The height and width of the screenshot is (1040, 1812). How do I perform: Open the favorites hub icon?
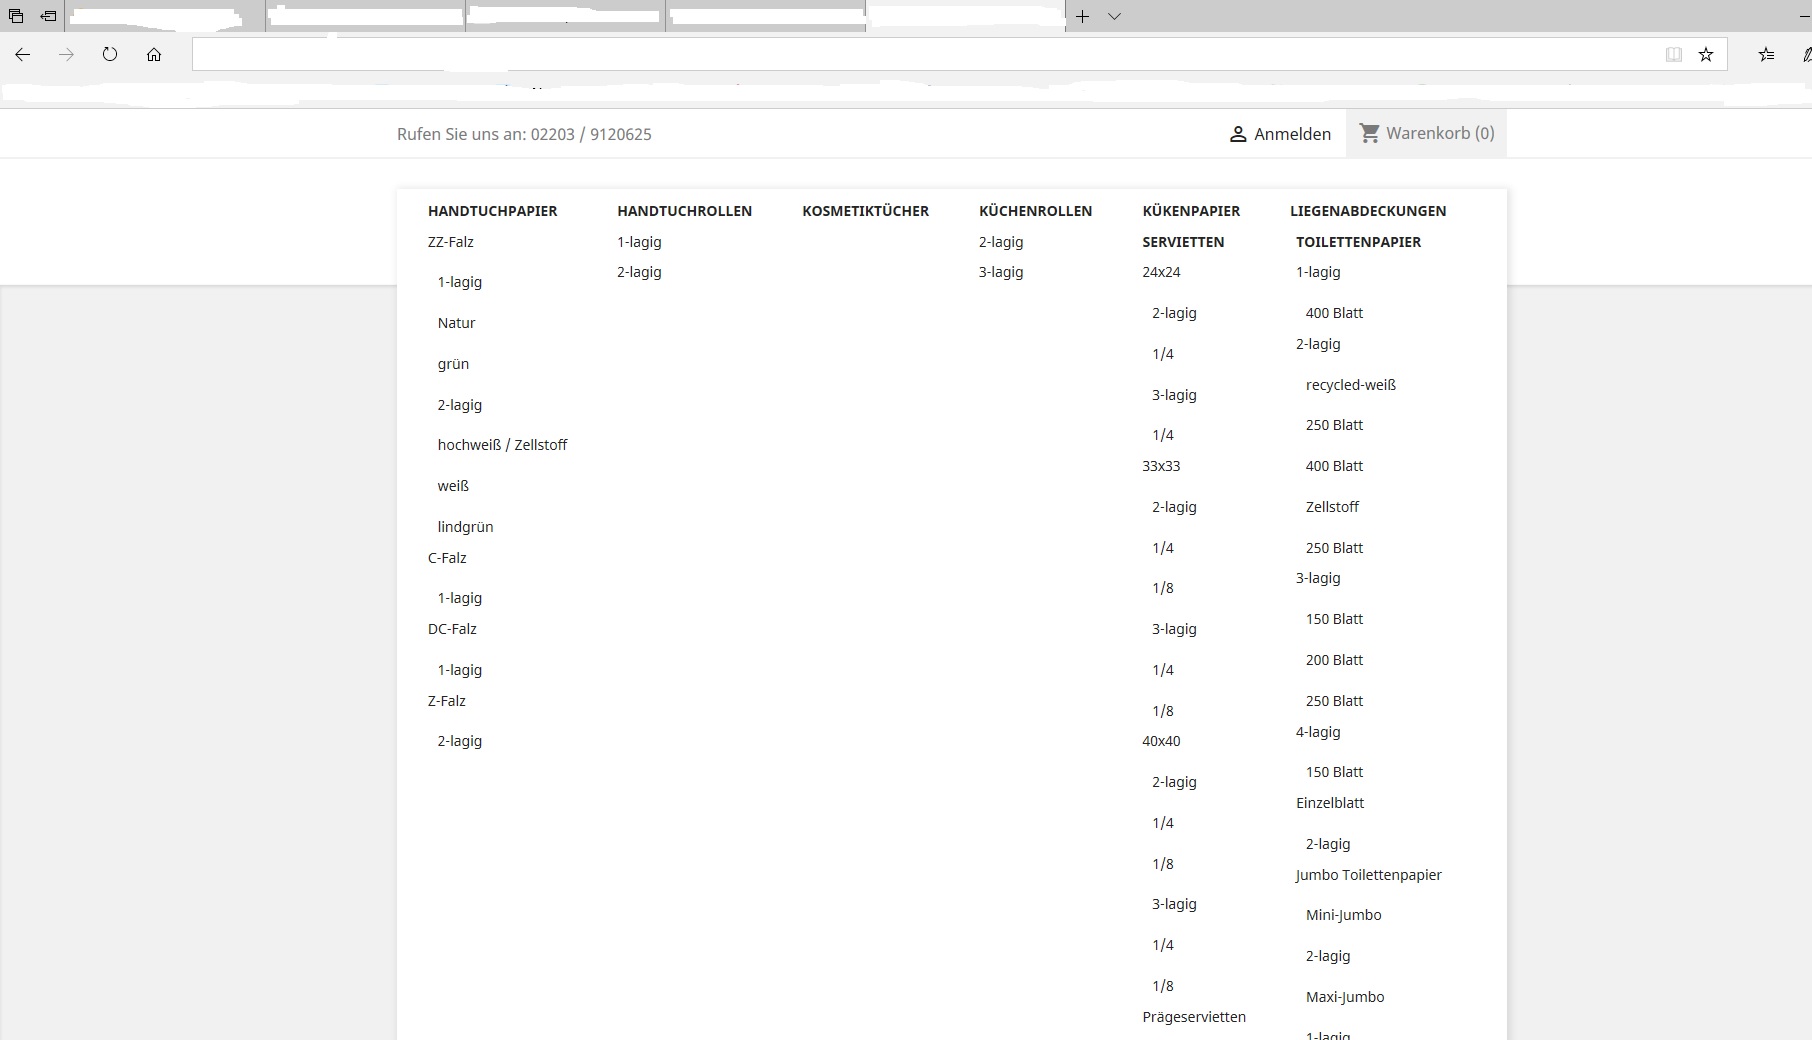(x=1767, y=54)
